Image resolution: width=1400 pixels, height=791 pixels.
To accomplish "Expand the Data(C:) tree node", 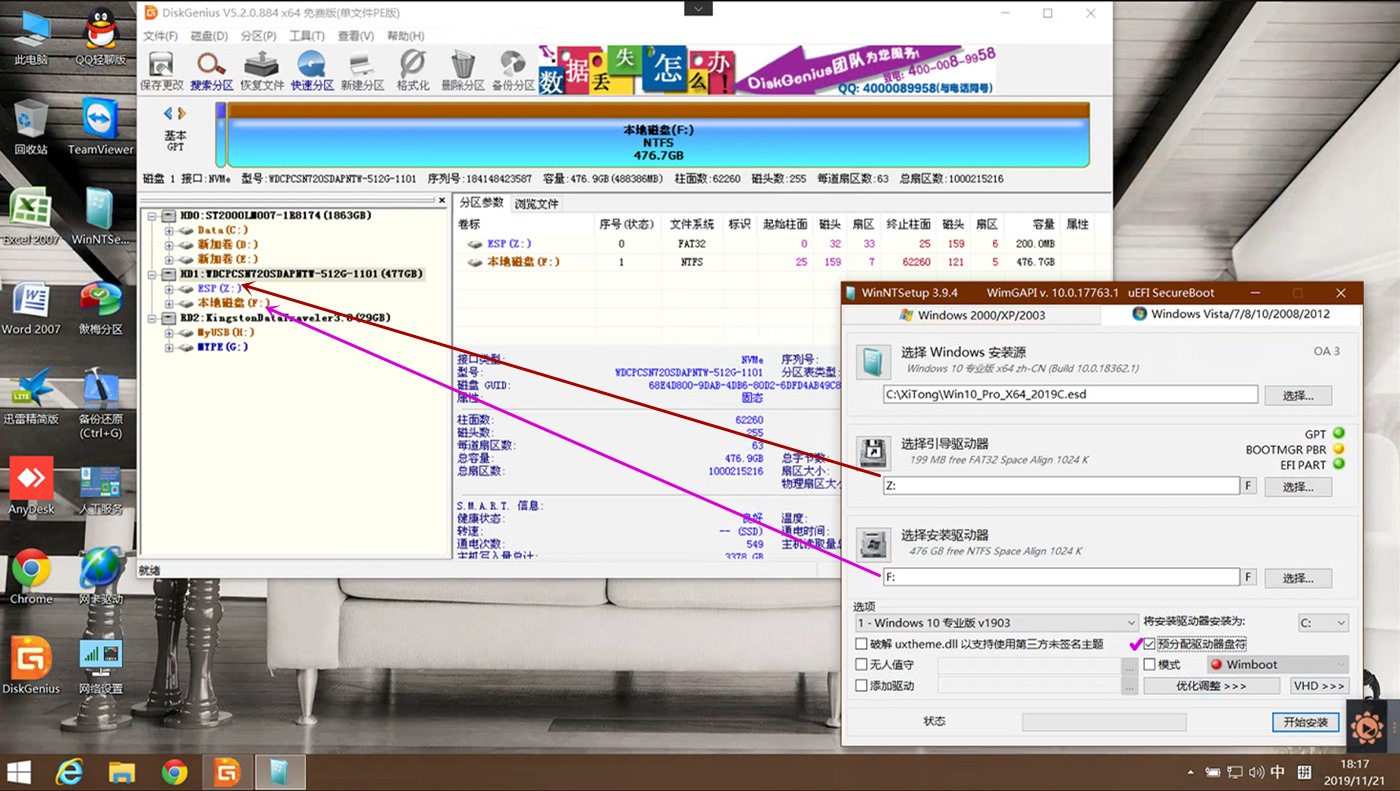I will 170,230.
